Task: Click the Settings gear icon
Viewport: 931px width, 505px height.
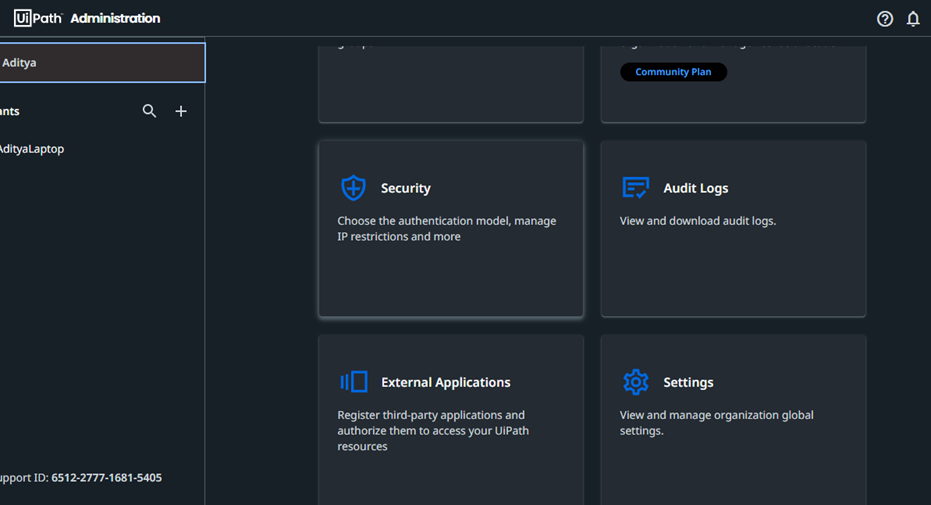Action: pyautogui.click(x=635, y=382)
